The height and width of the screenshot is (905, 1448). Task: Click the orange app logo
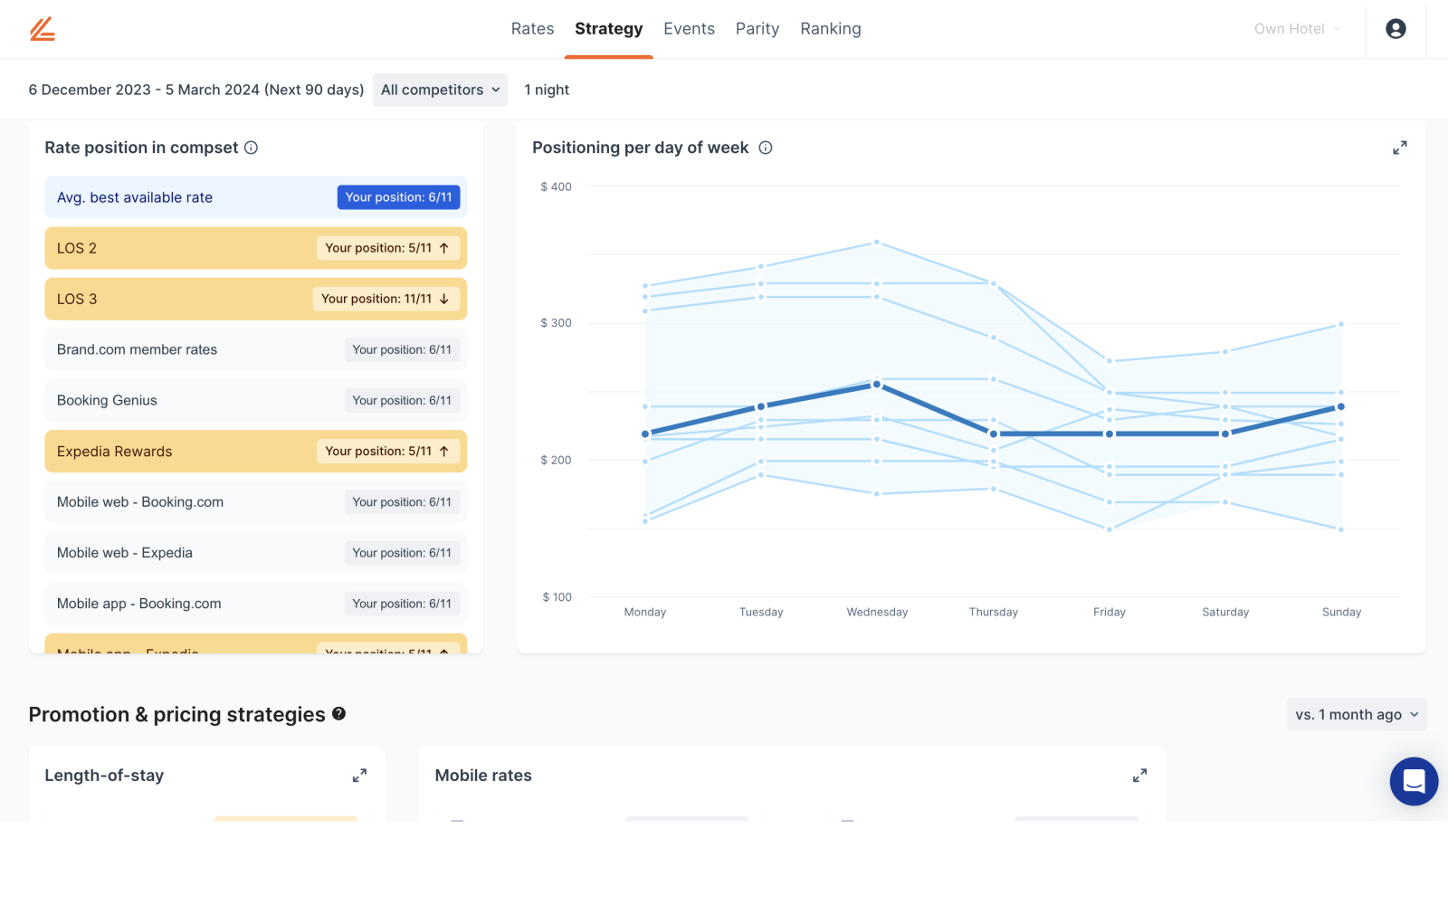(42, 29)
